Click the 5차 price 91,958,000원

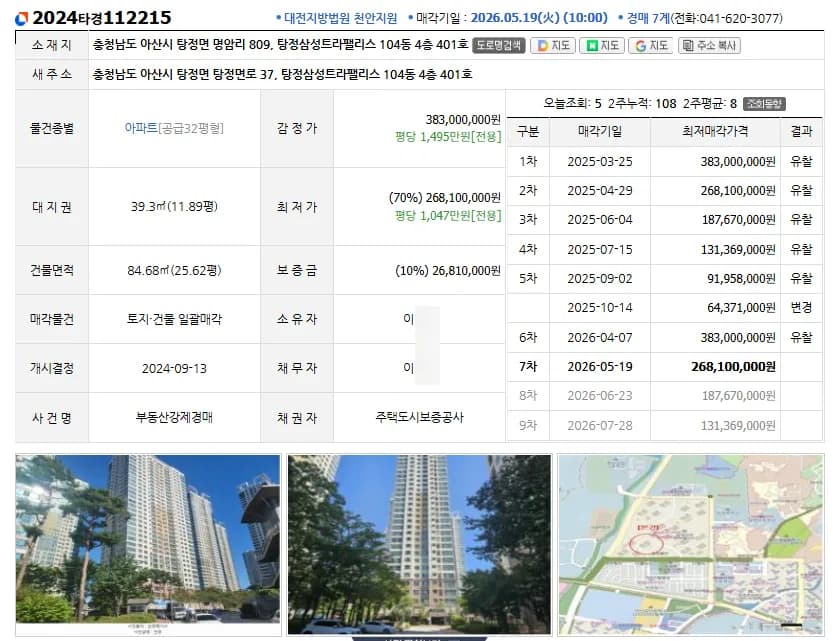point(741,279)
